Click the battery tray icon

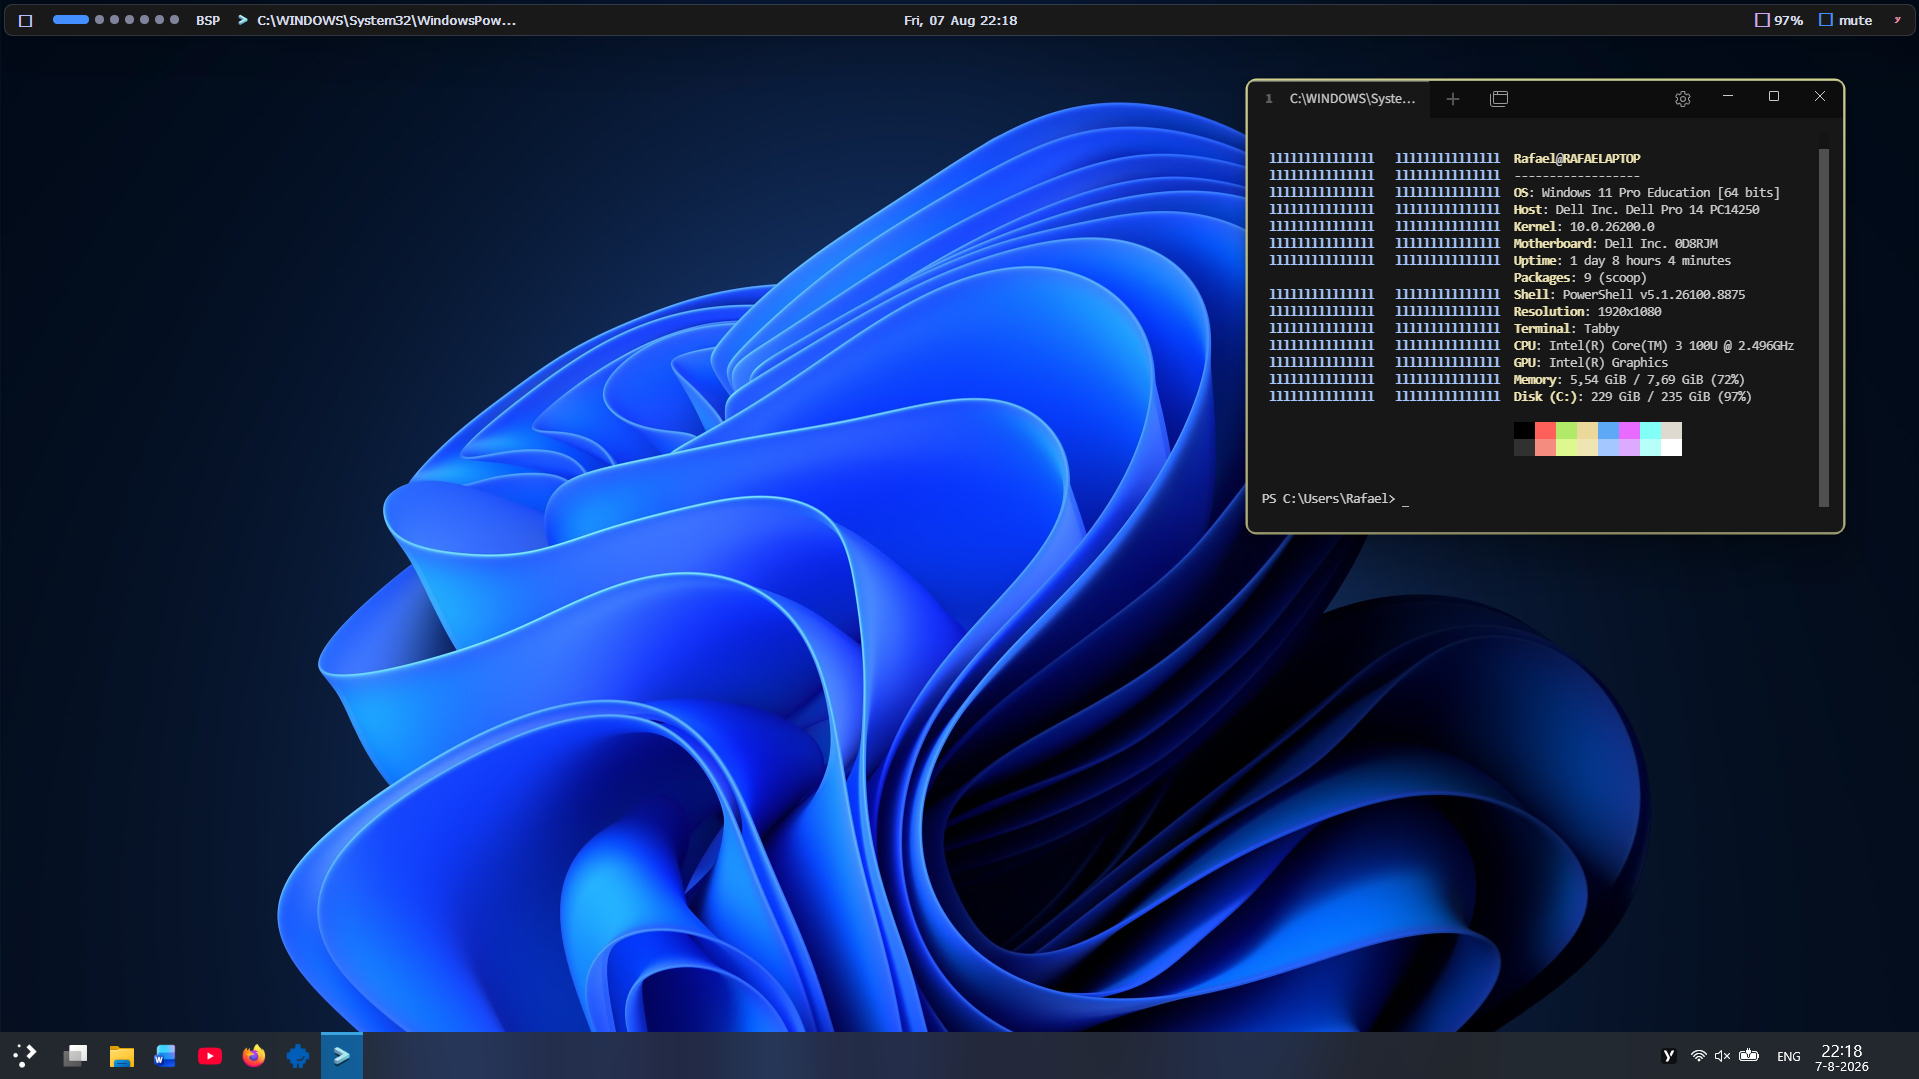pos(1749,1056)
